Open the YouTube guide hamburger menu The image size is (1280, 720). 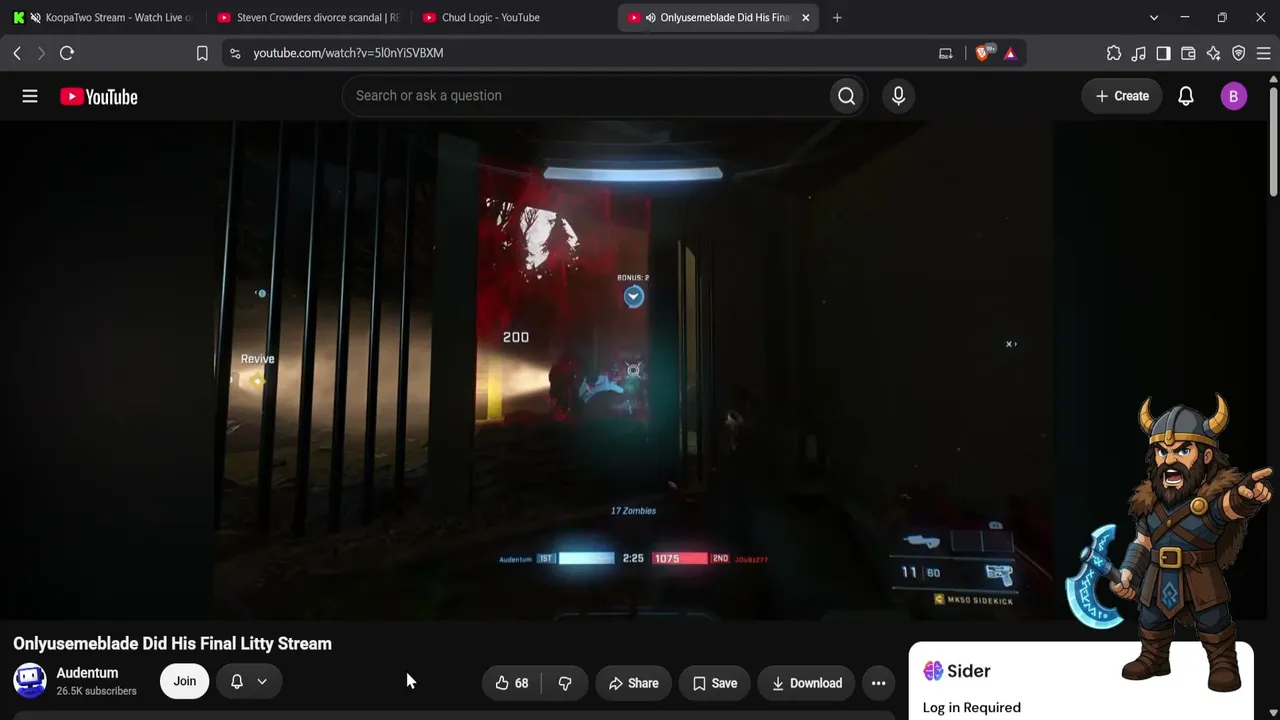30,96
